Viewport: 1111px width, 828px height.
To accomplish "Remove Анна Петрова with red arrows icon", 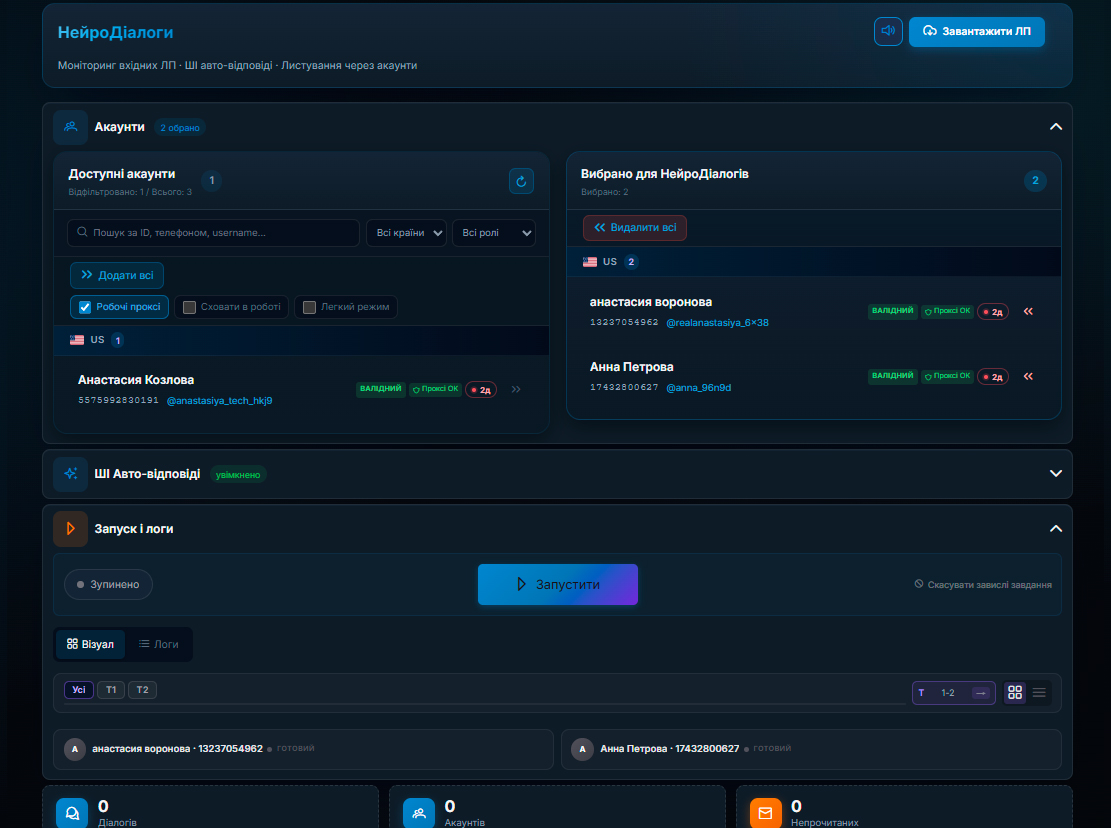I will (1028, 377).
